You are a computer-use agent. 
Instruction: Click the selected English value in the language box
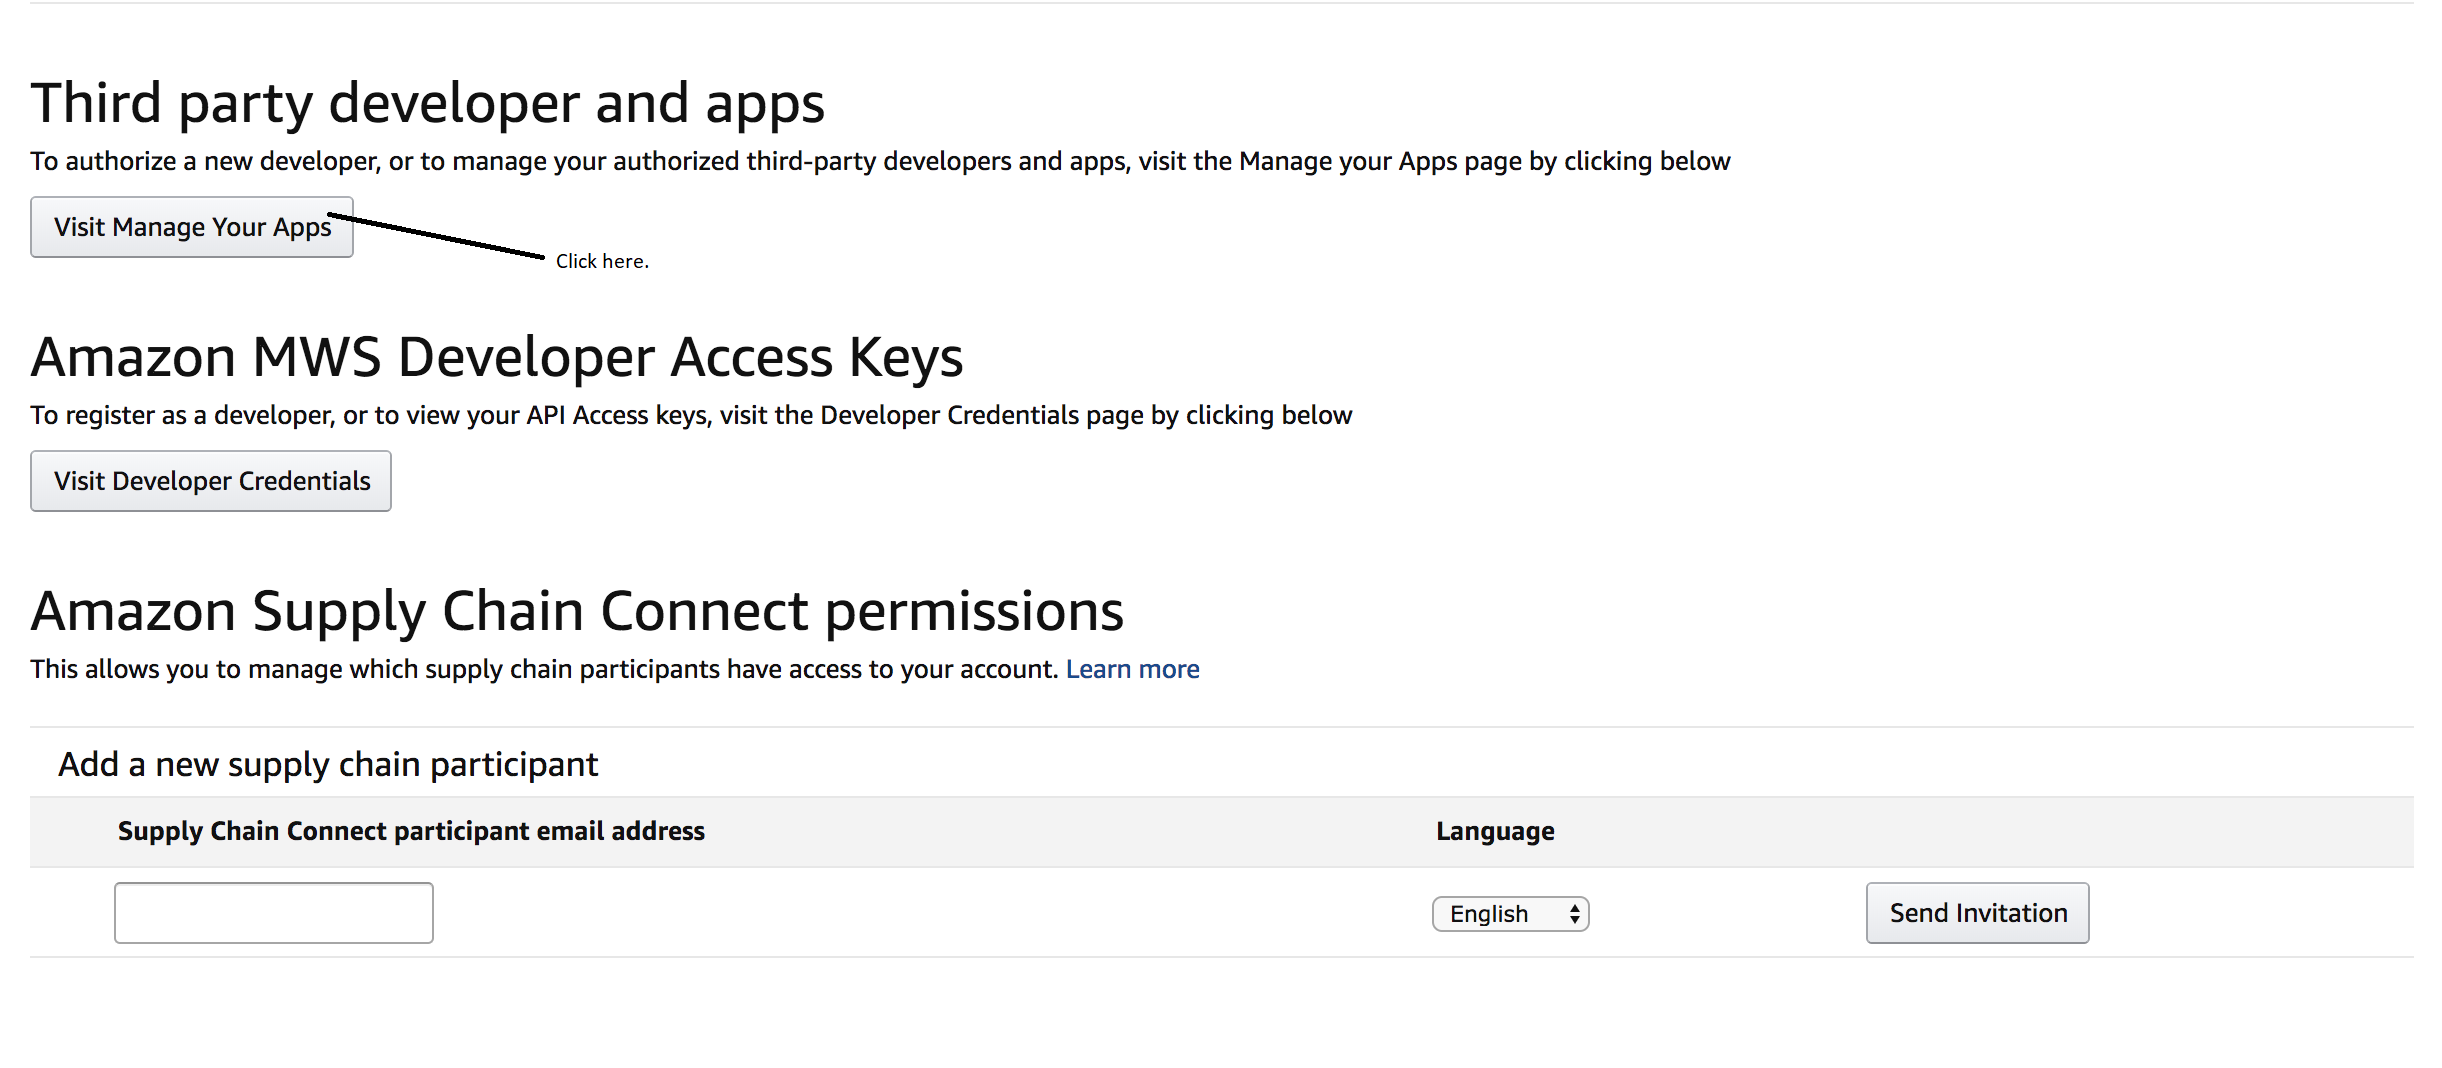tap(1489, 914)
